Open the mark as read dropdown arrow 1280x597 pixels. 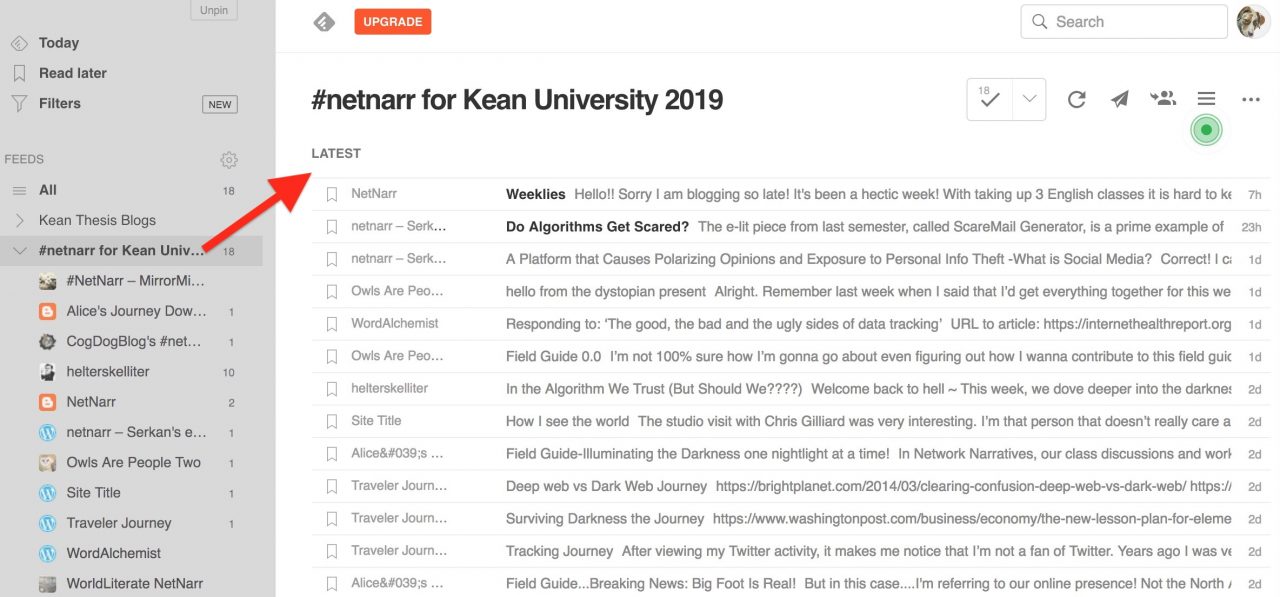[x=1029, y=99]
